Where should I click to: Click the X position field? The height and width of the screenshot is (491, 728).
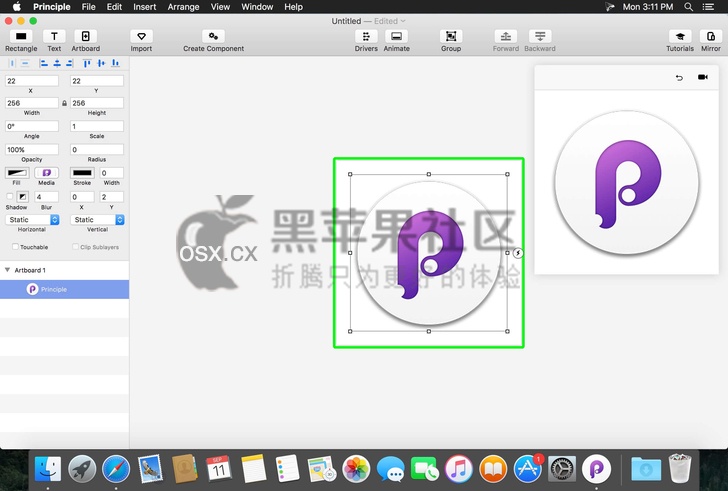[32, 81]
